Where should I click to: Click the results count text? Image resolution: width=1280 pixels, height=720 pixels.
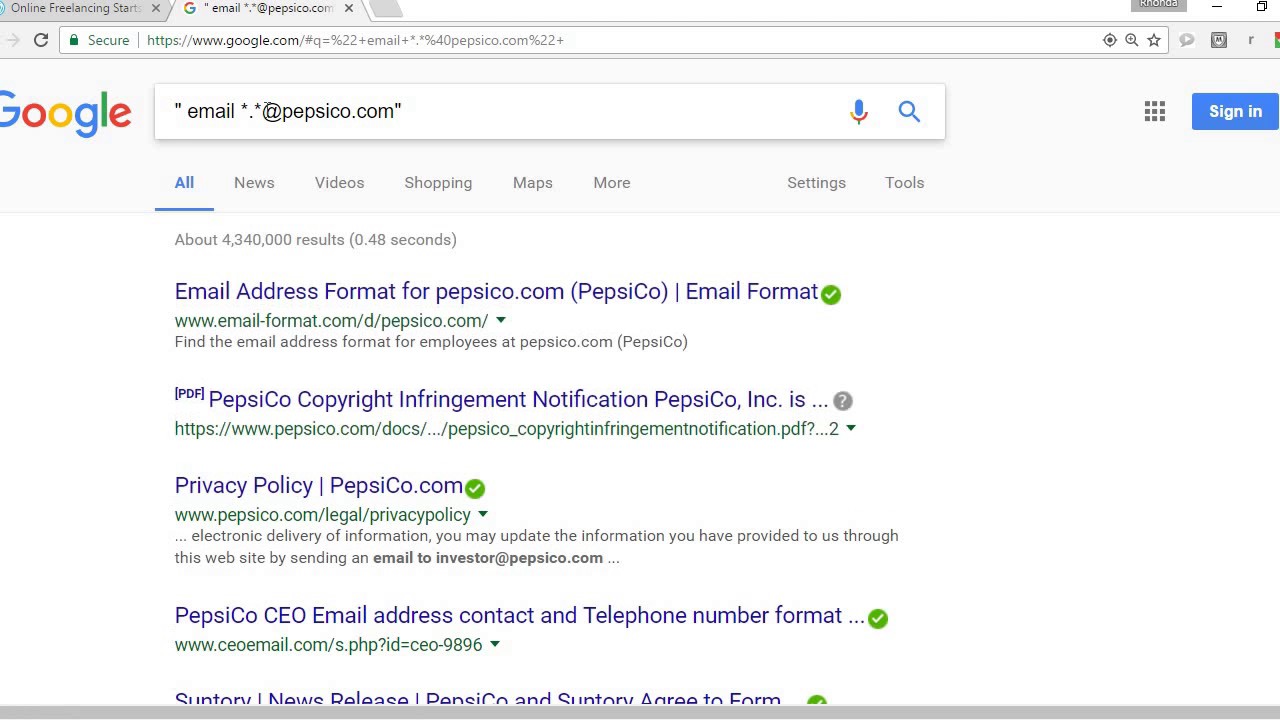pos(315,239)
